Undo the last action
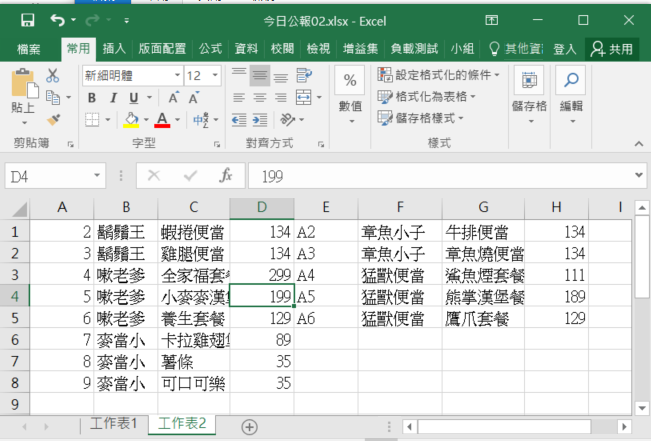The height and width of the screenshot is (441, 651). 57,20
